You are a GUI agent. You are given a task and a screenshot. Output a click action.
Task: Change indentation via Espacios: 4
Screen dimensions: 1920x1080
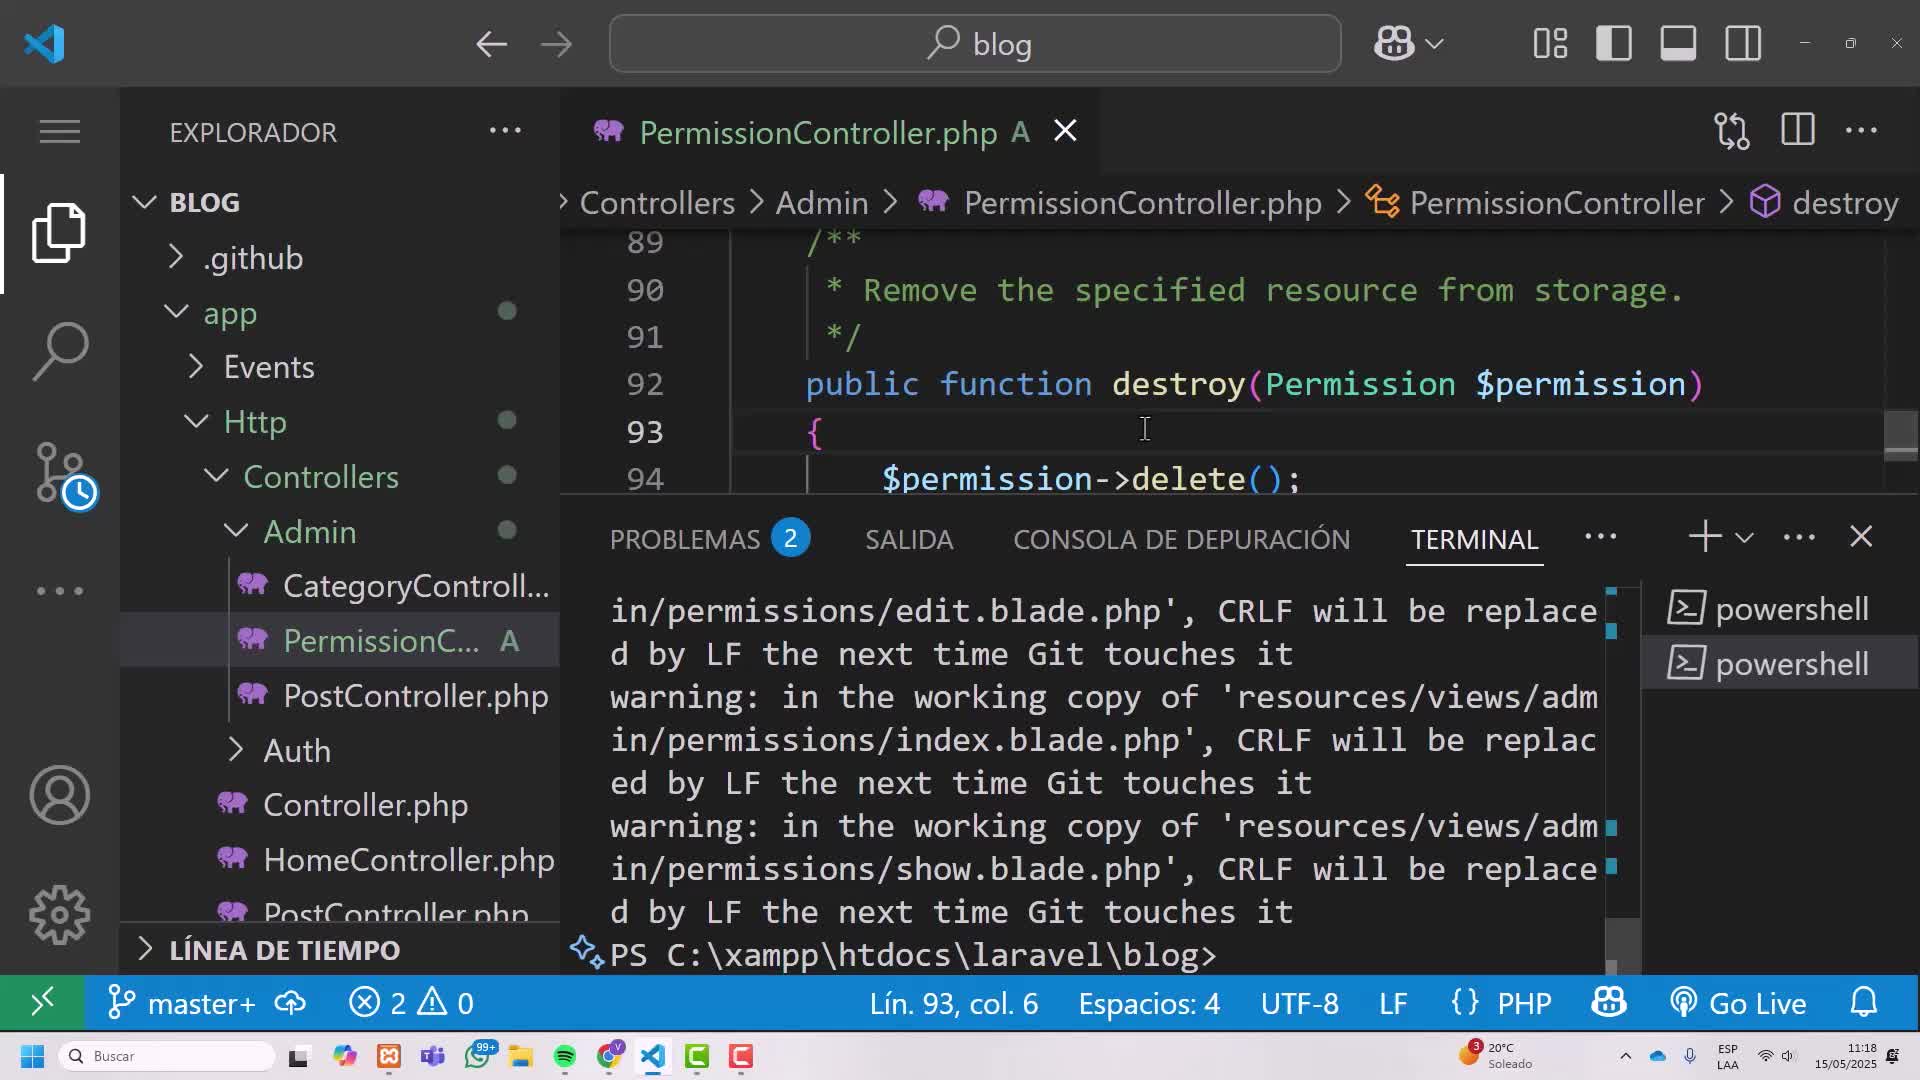click(x=1149, y=1003)
